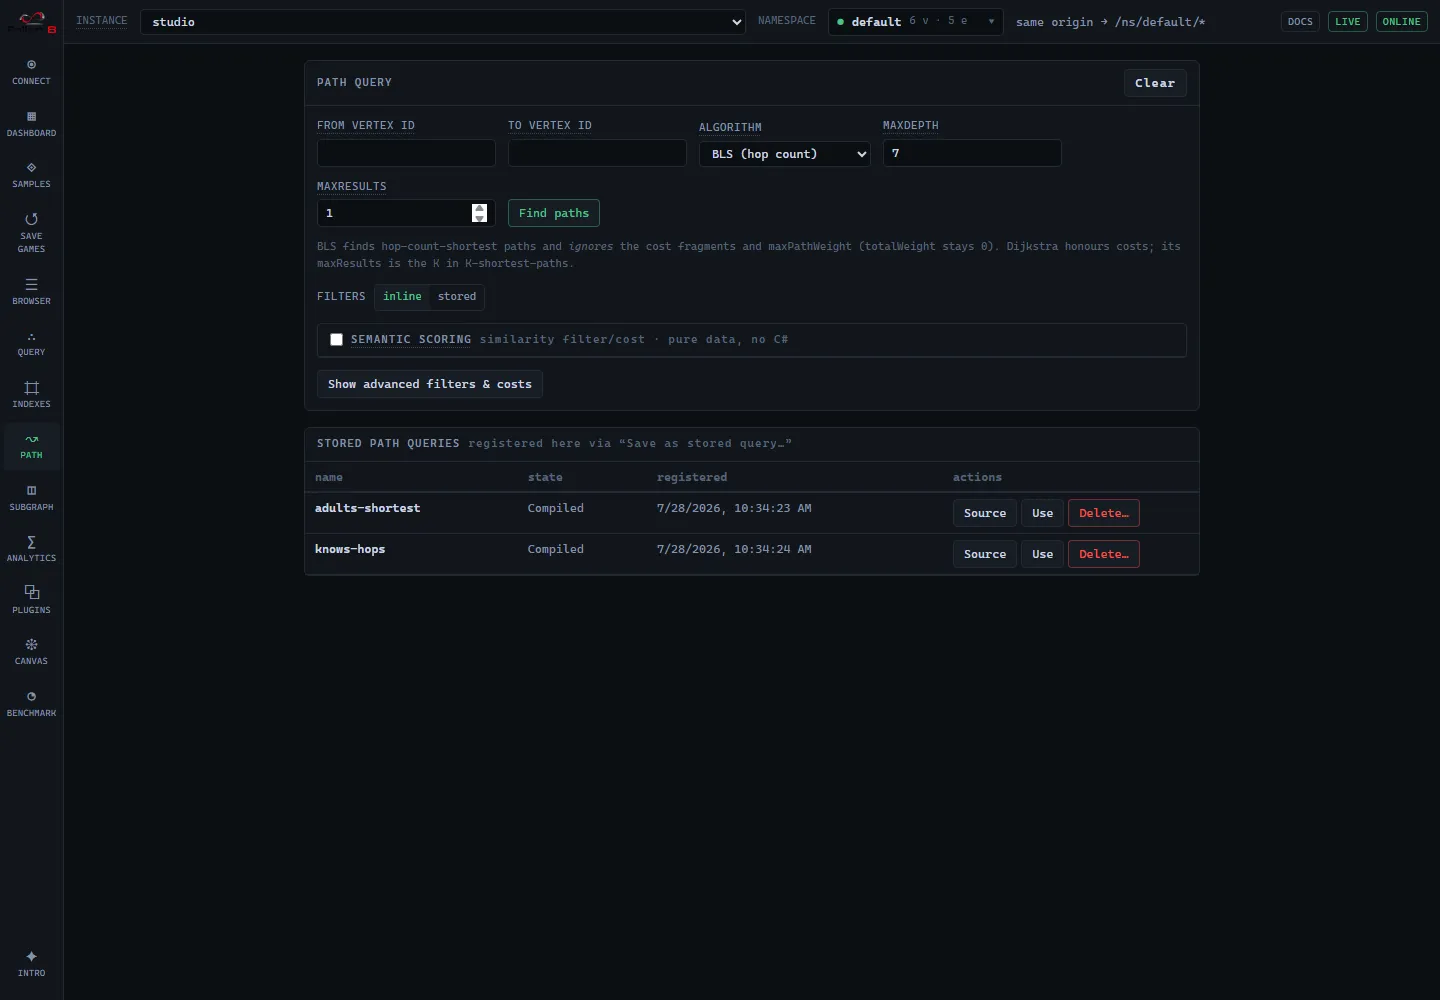Click the same origin /ns/default/* text

coord(1110,22)
